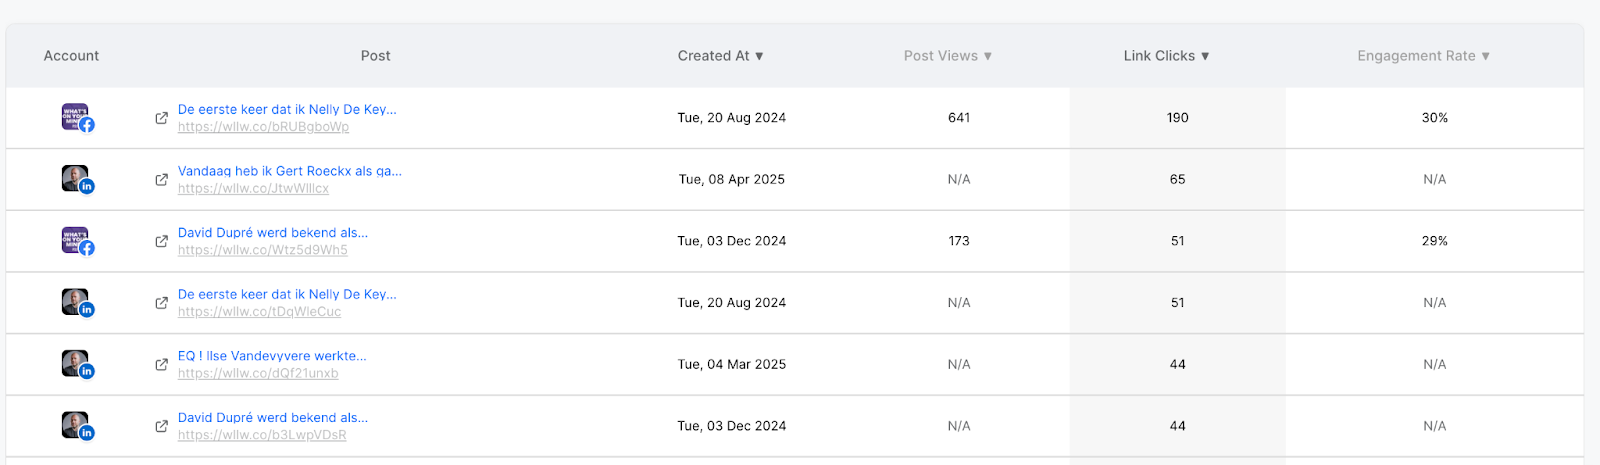Screen dimensions: 1600x465
Task: Open short link wllw.co/bRUBgboWp
Action: coord(263,127)
